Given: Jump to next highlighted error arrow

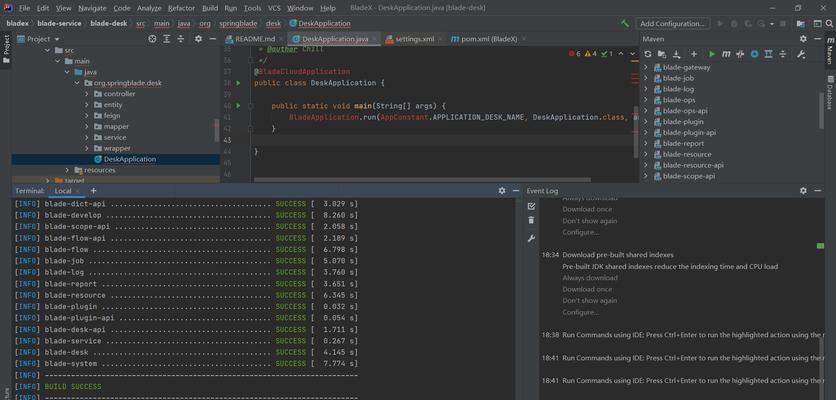Looking at the screenshot, I should (x=633, y=54).
